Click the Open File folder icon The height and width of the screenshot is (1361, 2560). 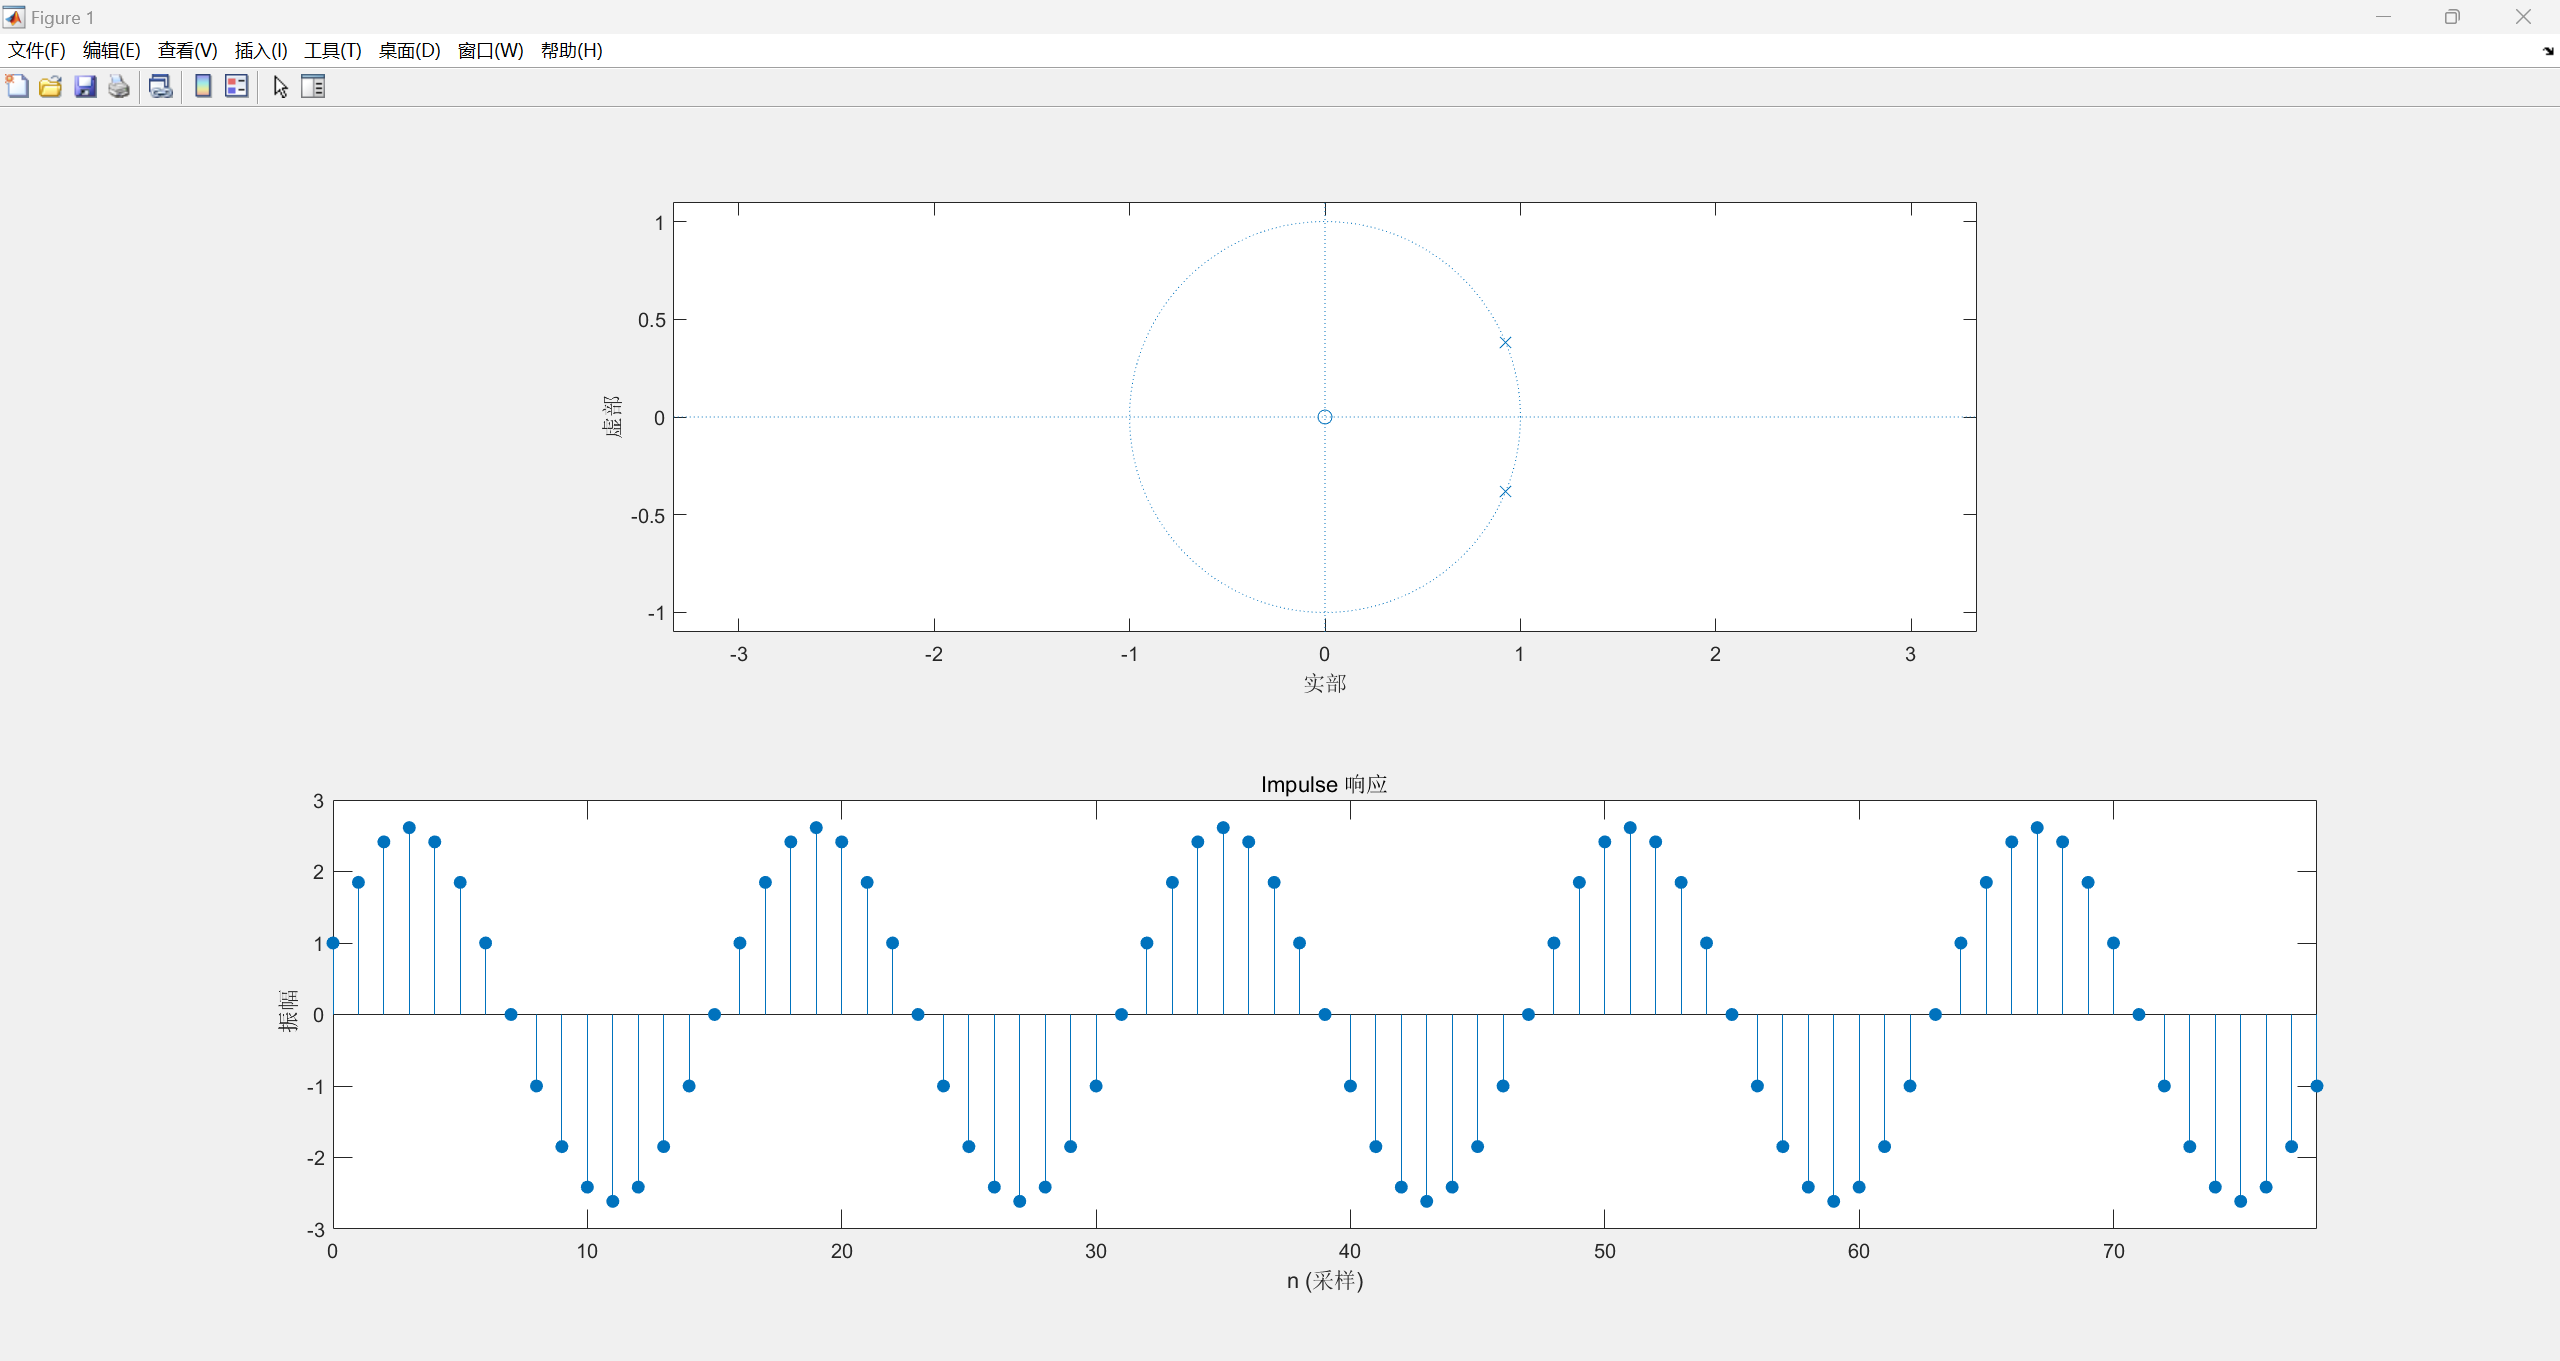[51, 86]
